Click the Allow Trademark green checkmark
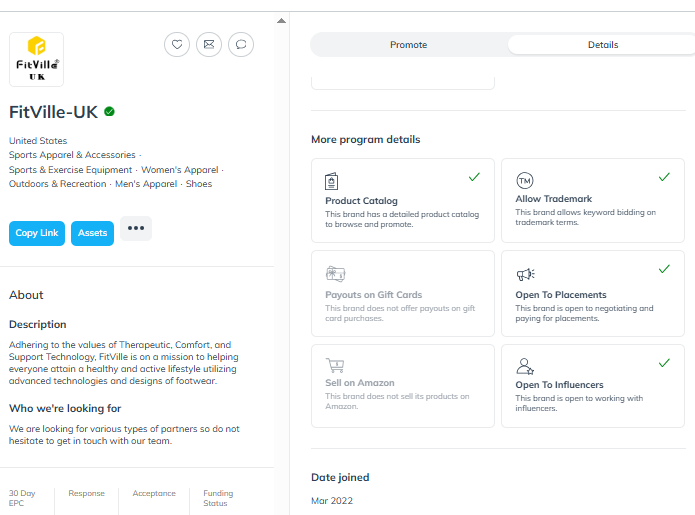Image resolution: width=695 pixels, height=515 pixels. coord(664,177)
